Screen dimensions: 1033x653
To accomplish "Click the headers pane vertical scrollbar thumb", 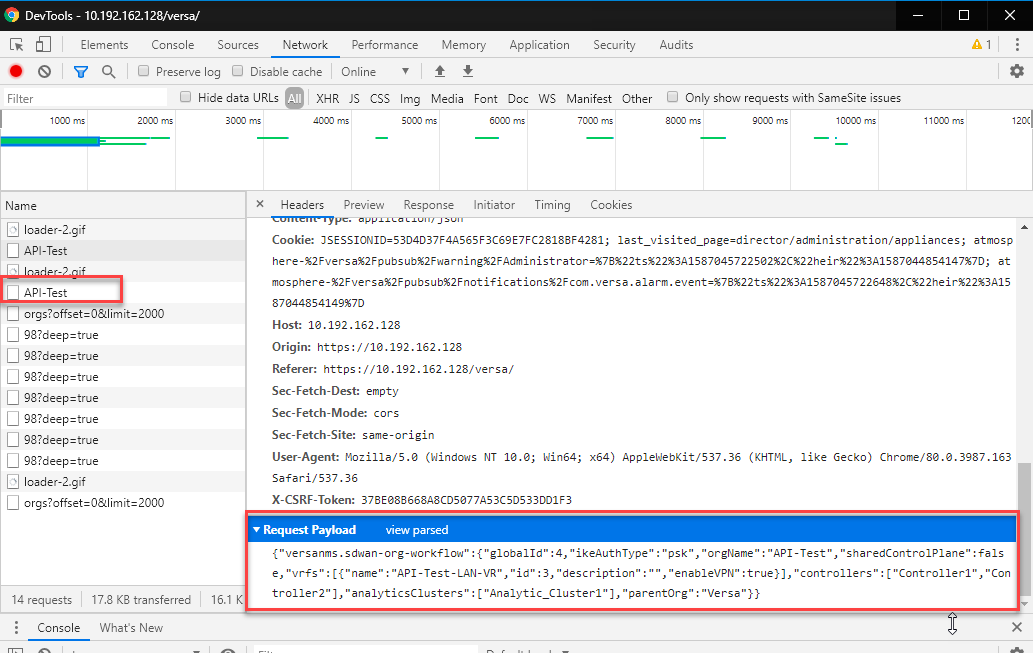I will pos(1024,527).
